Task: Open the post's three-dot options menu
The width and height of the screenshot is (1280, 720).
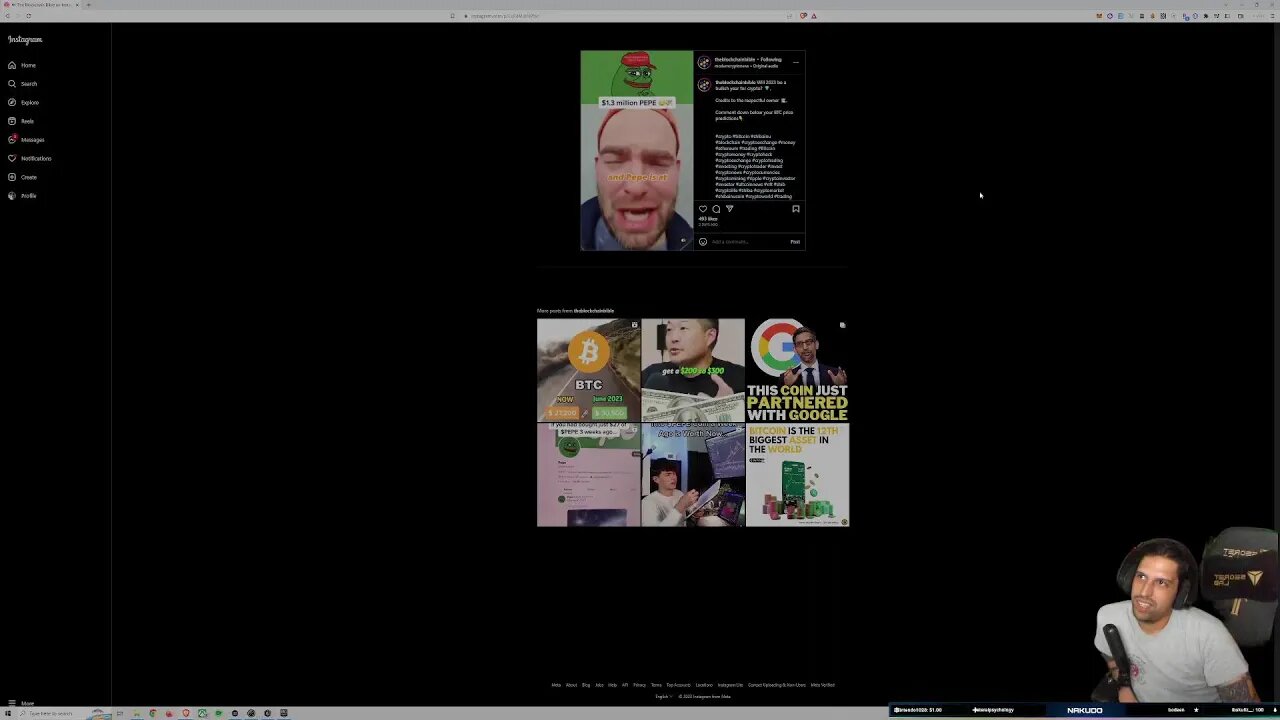Action: (796, 62)
